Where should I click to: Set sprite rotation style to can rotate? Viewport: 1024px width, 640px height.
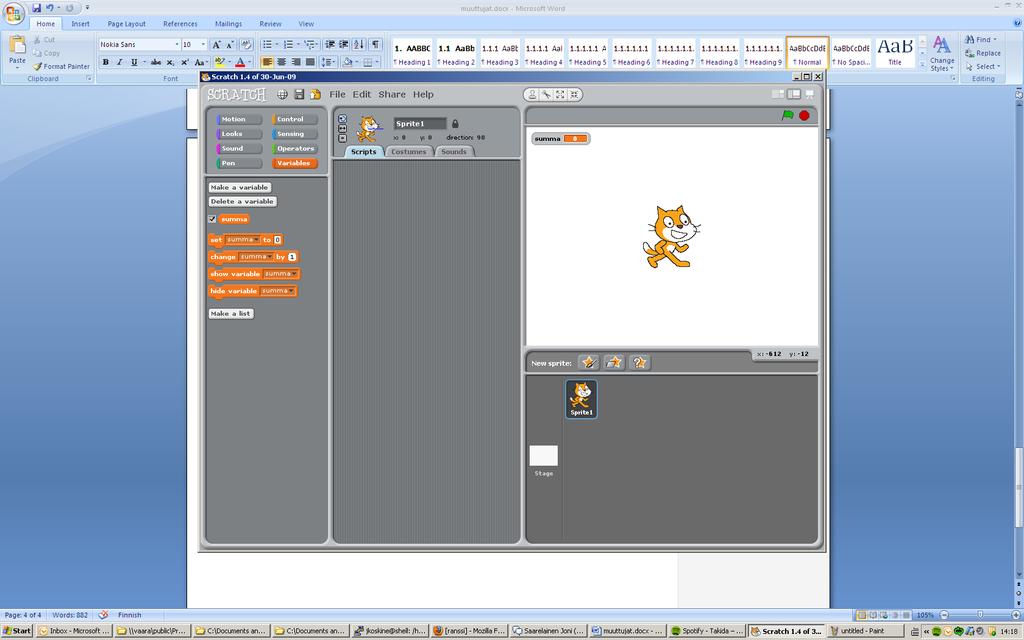(x=342, y=119)
